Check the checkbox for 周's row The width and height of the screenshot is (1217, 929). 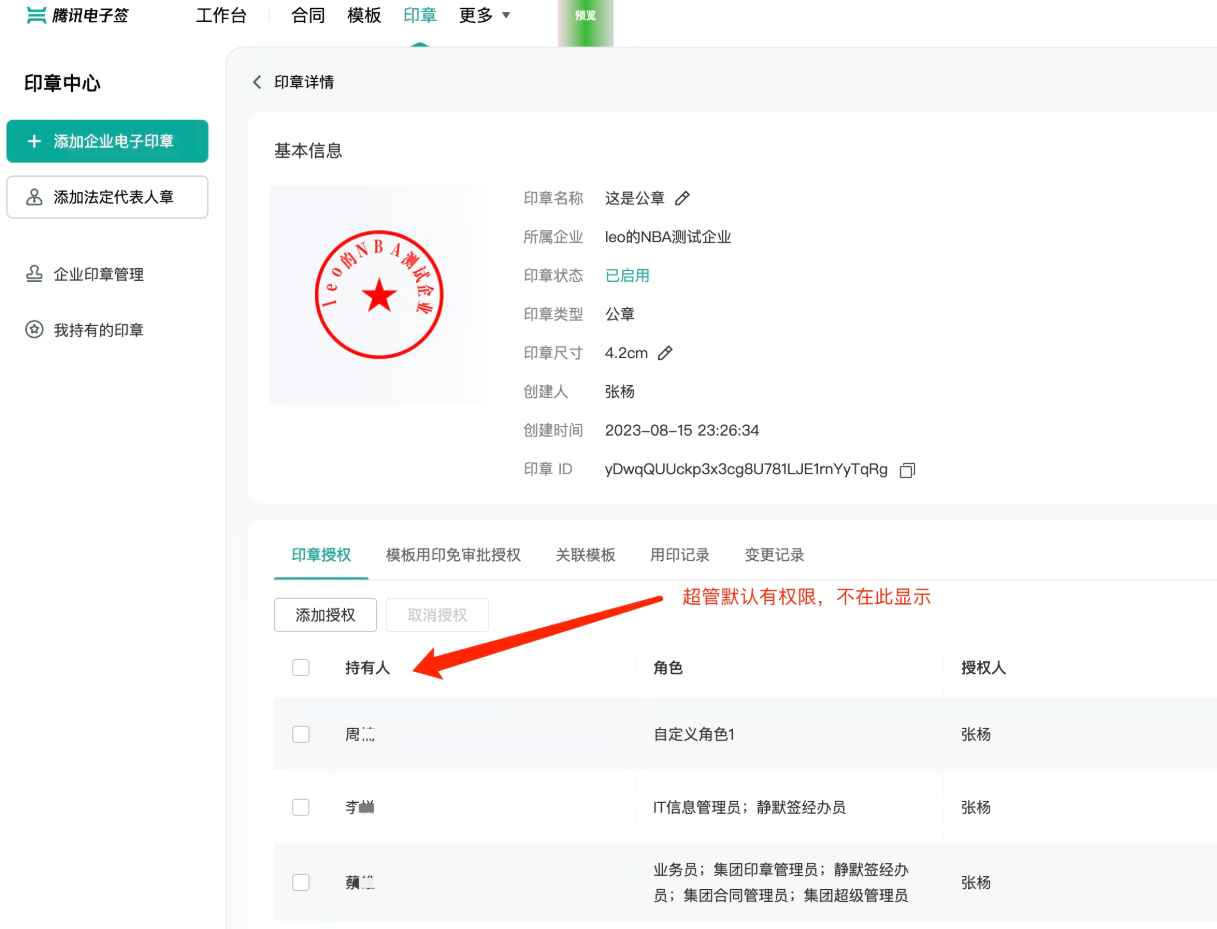(301, 734)
